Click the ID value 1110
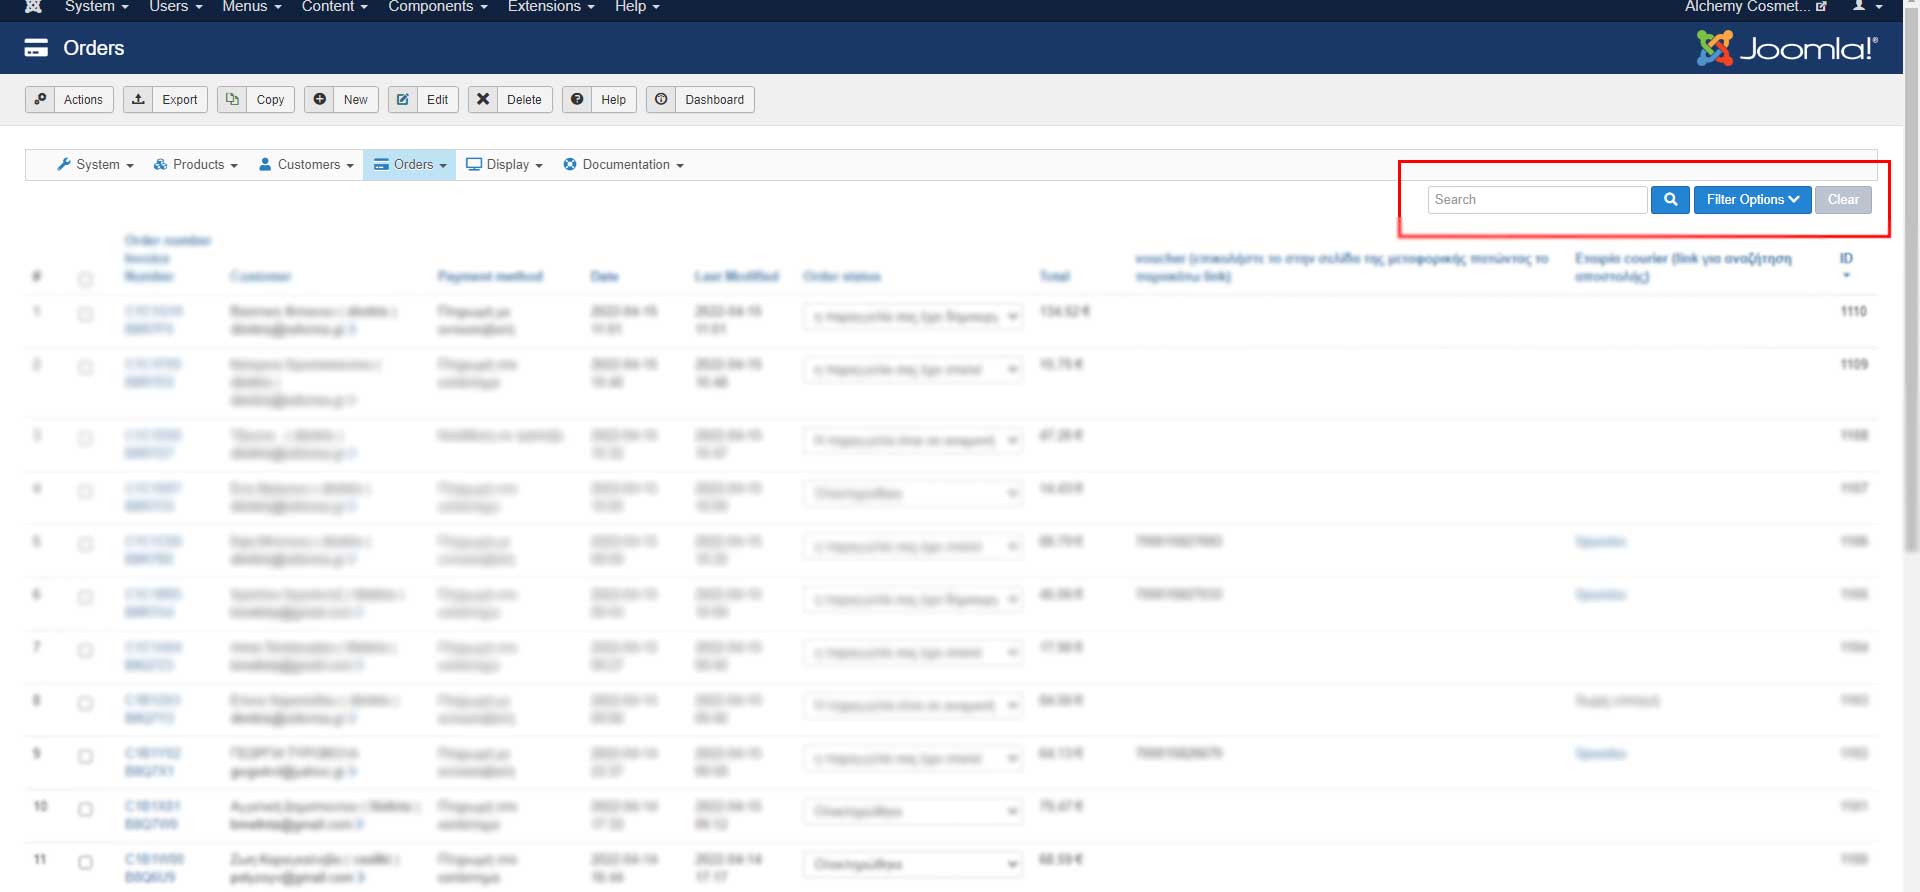 click(1853, 312)
